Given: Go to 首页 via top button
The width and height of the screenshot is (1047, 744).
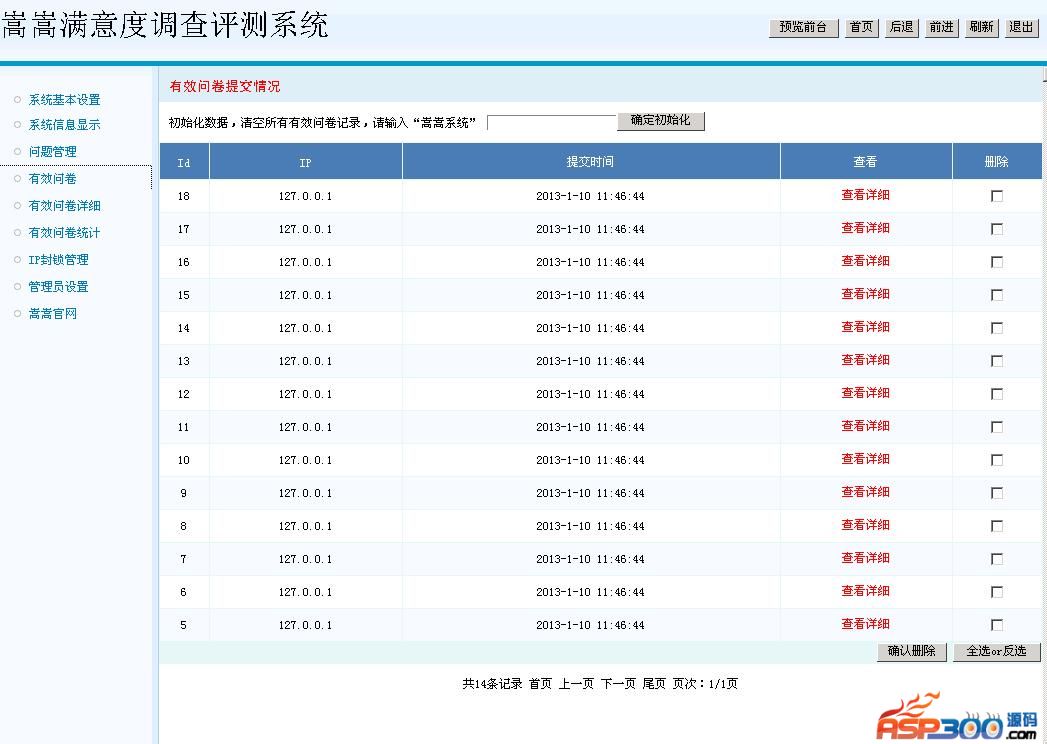Looking at the screenshot, I should tap(861, 27).
